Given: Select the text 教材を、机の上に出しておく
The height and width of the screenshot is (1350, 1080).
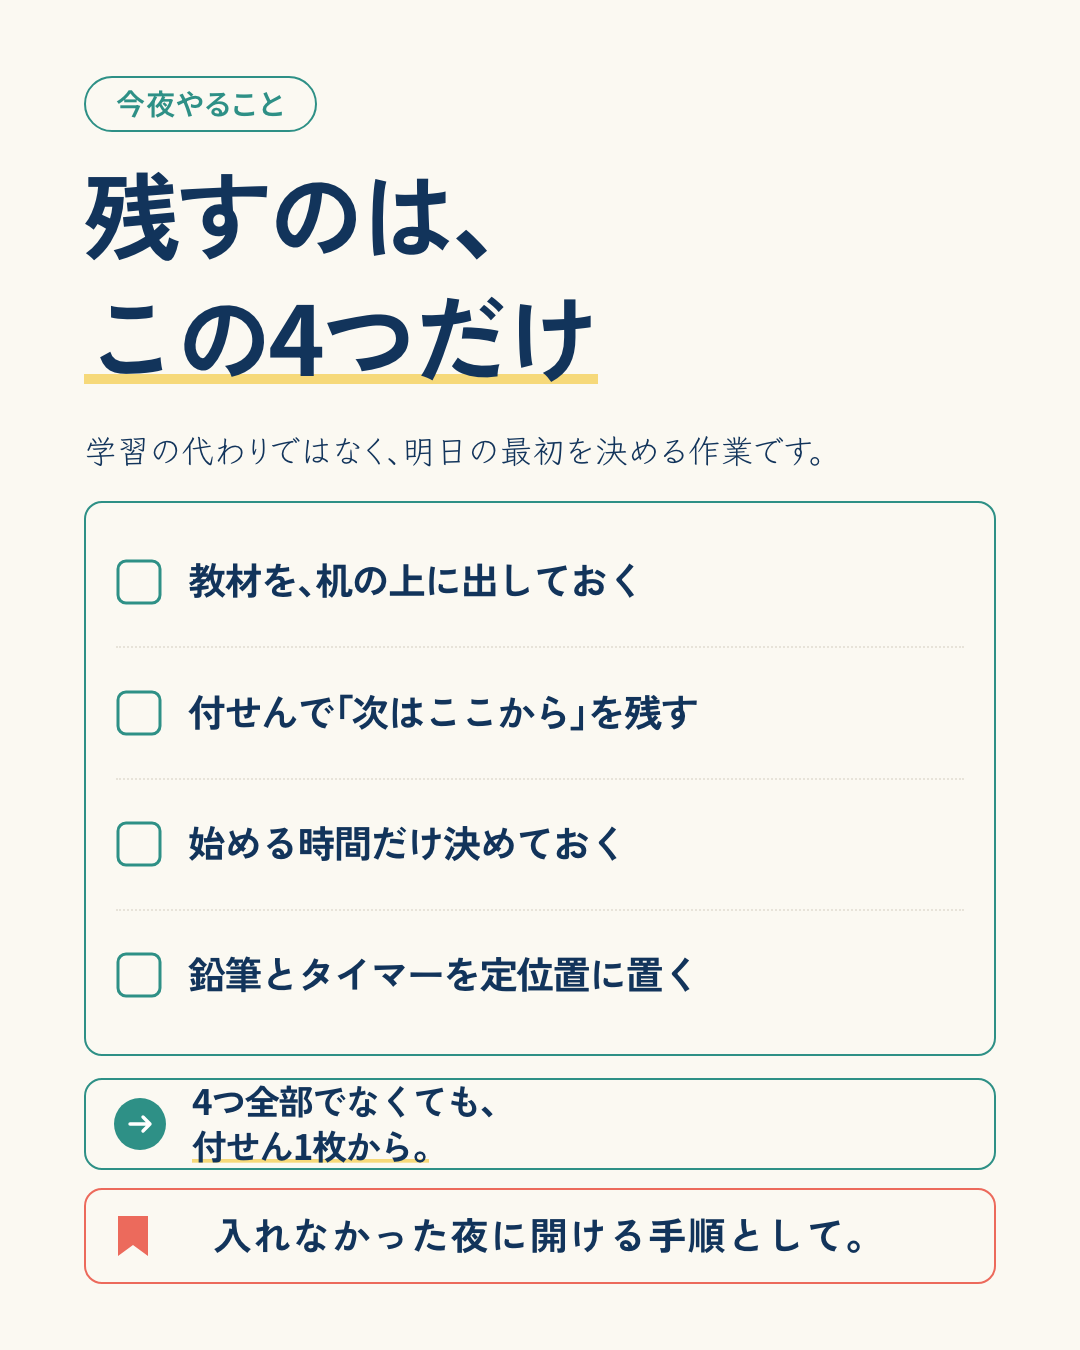Looking at the screenshot, I should point(414,581).
